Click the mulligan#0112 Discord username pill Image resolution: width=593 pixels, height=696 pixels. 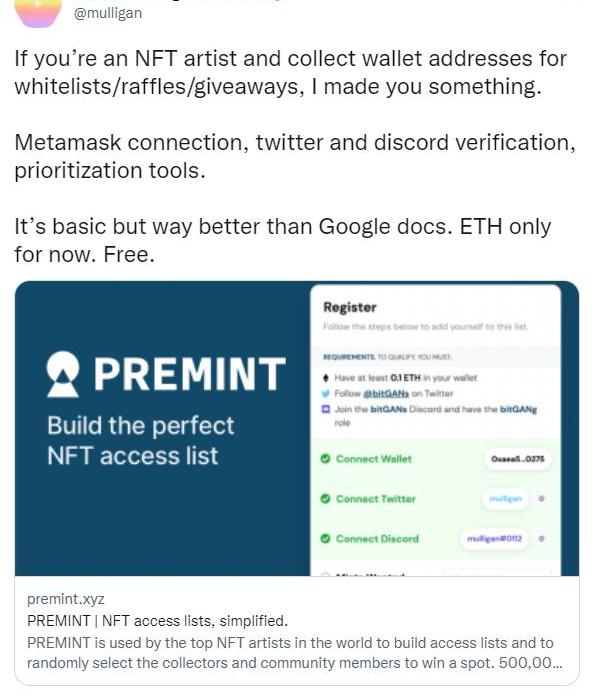[494, 538]
